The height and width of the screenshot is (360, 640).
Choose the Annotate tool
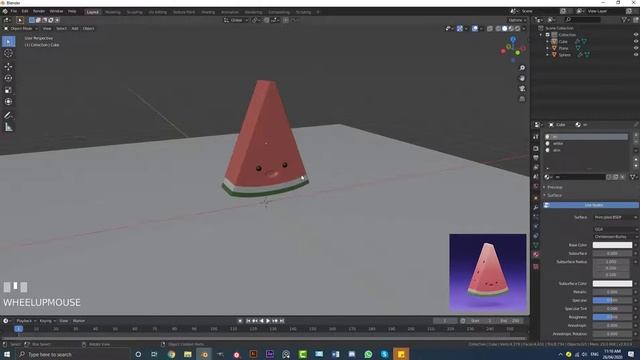pos(9,116)
